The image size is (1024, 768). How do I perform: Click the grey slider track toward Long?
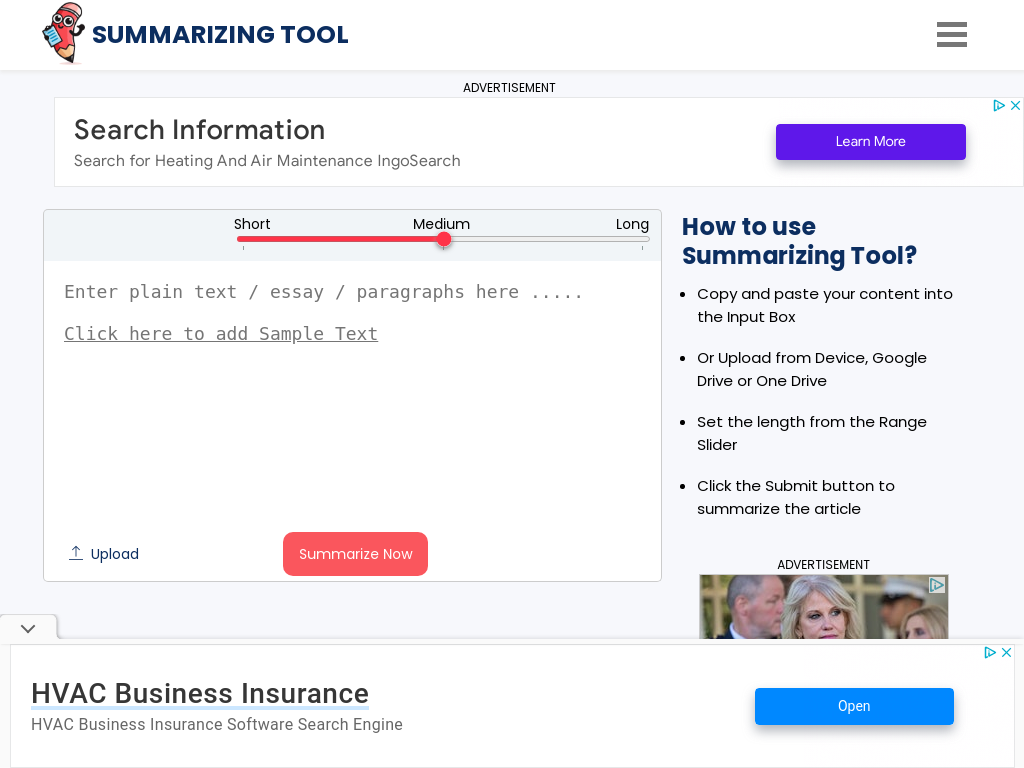(x=550, y=240)
